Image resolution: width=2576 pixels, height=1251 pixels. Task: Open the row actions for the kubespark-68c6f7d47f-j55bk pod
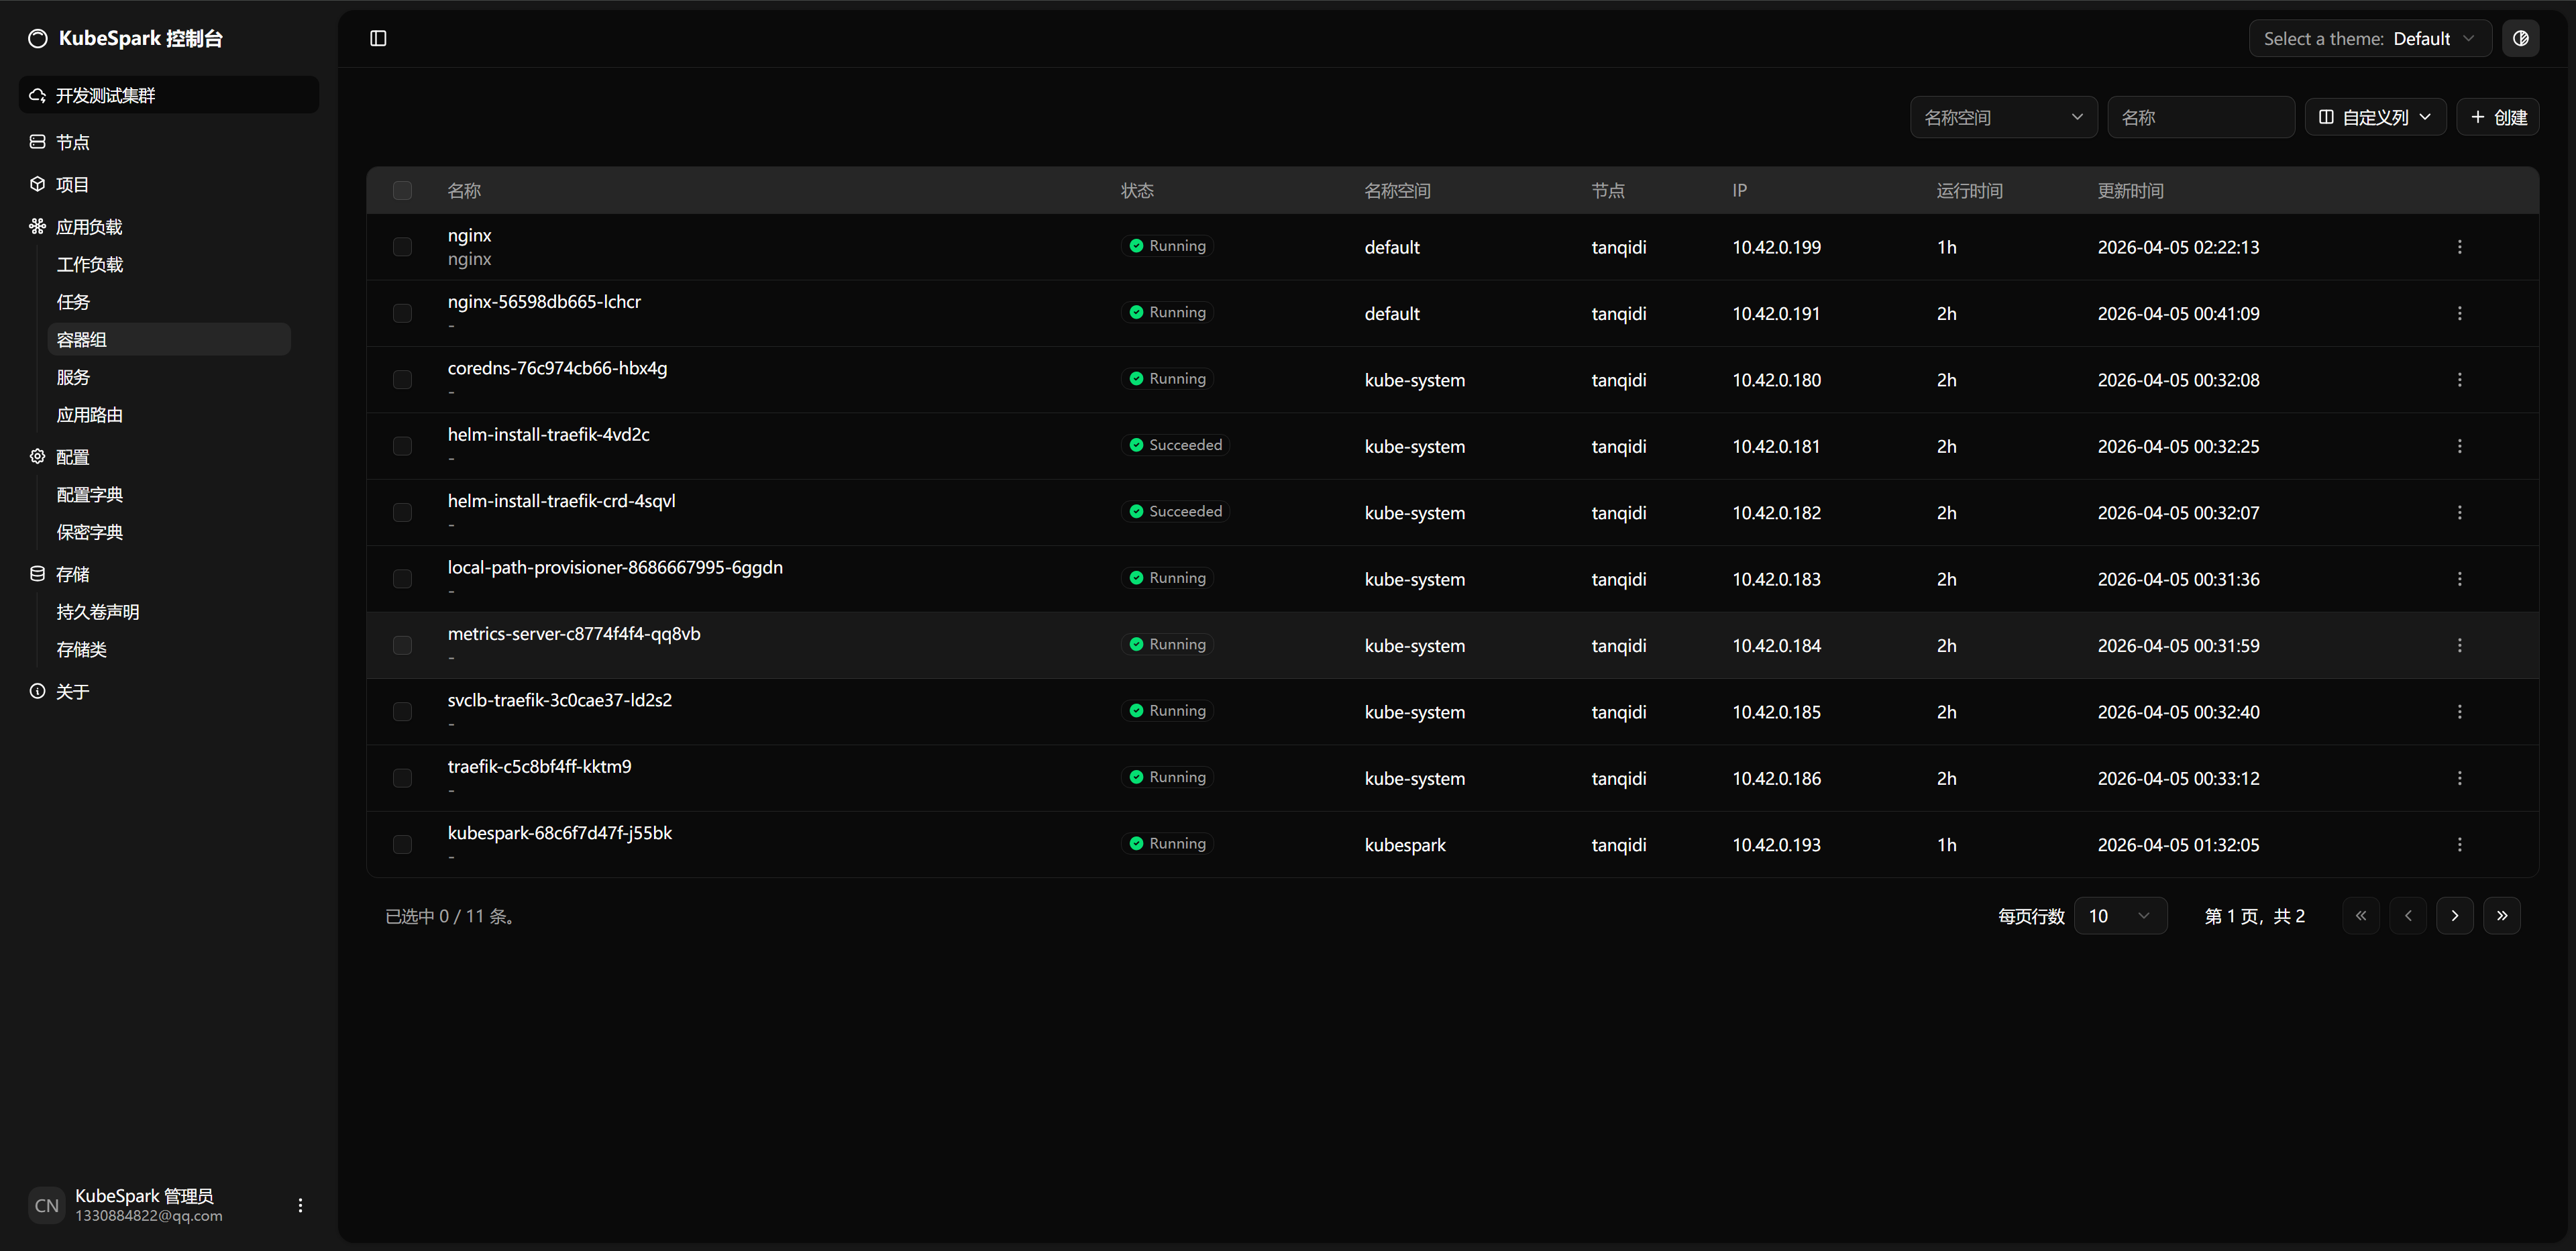click(x=2459, y=844)
